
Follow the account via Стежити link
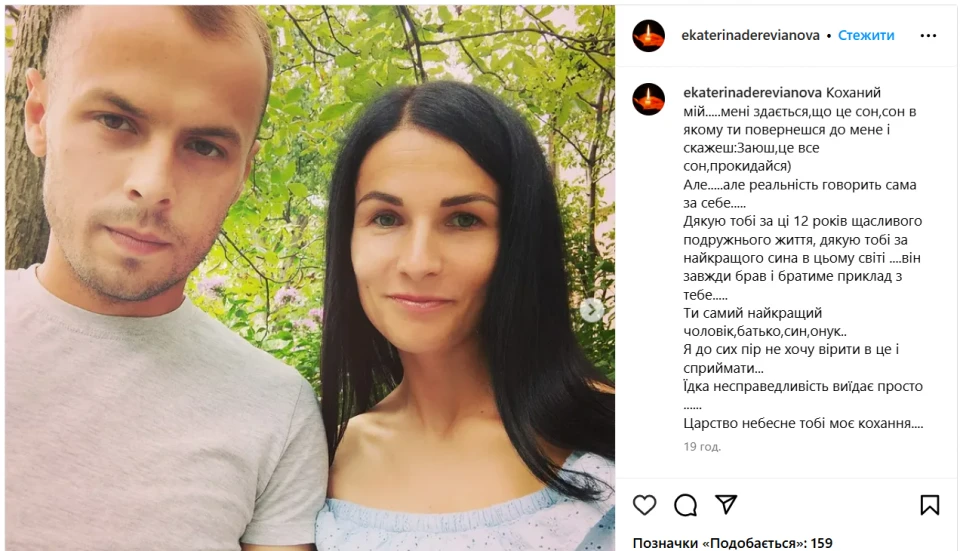tap(866, 36)
